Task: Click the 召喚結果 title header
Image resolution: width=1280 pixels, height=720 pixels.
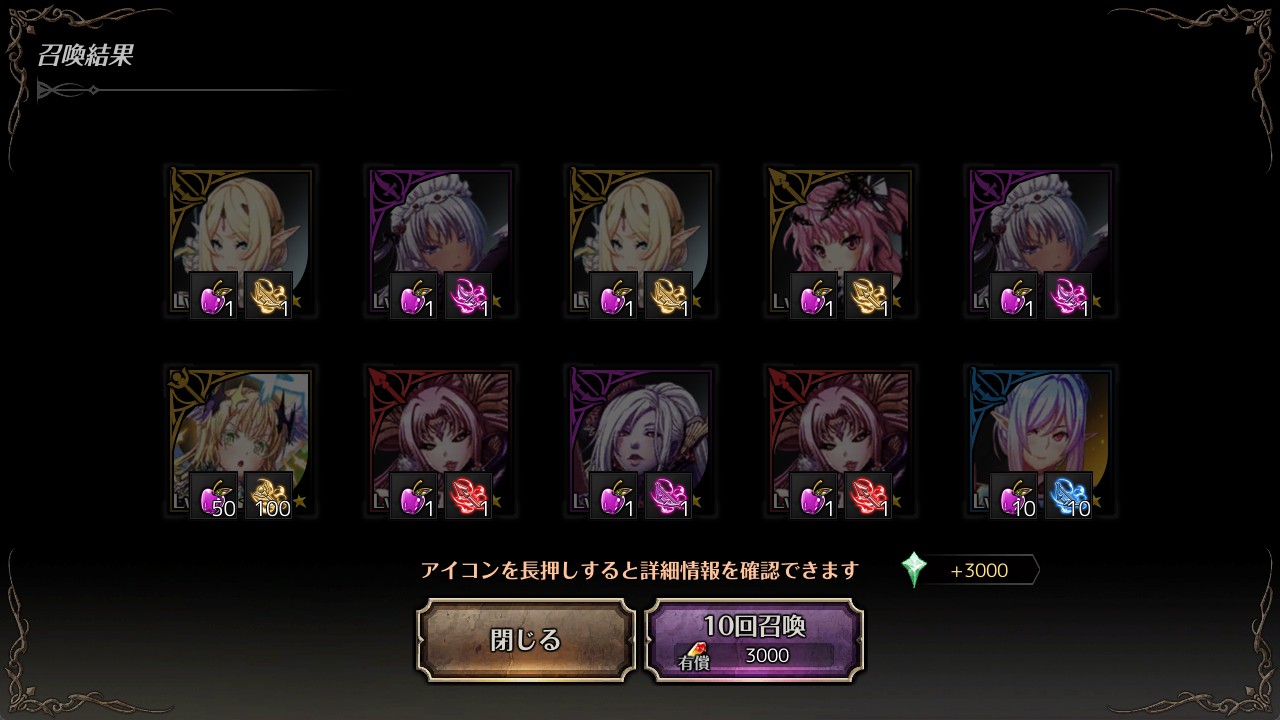Action: (x=86, y=56)
